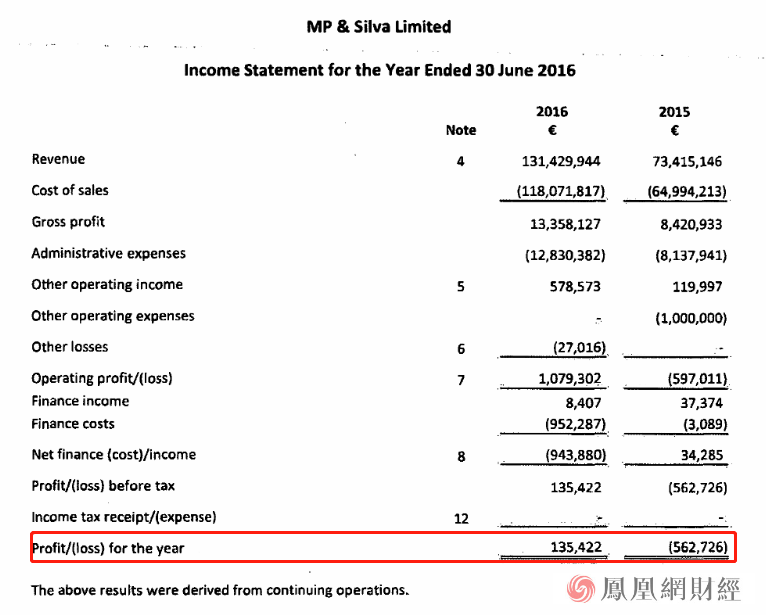The image size is (766, 615).
Task: Click the "MP & Silva Limited" heading
Action: [379, 27]
